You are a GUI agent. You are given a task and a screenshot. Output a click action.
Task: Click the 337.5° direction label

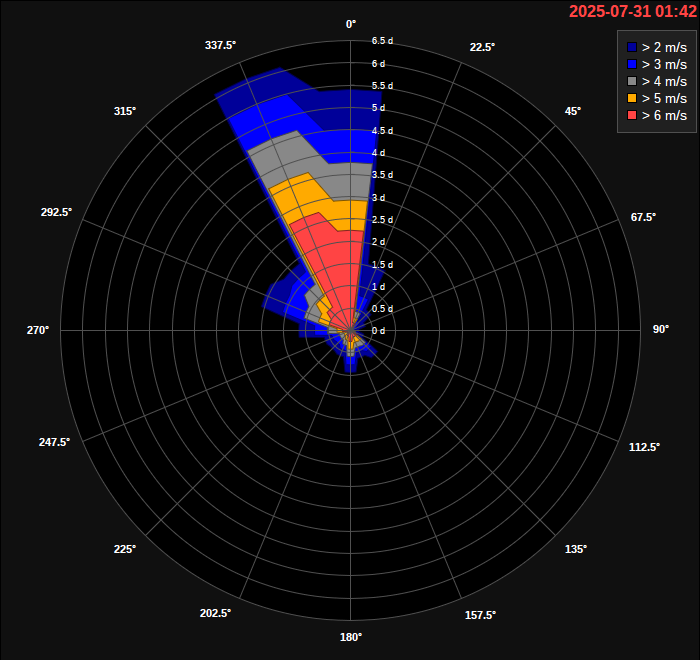coord(221,45)
